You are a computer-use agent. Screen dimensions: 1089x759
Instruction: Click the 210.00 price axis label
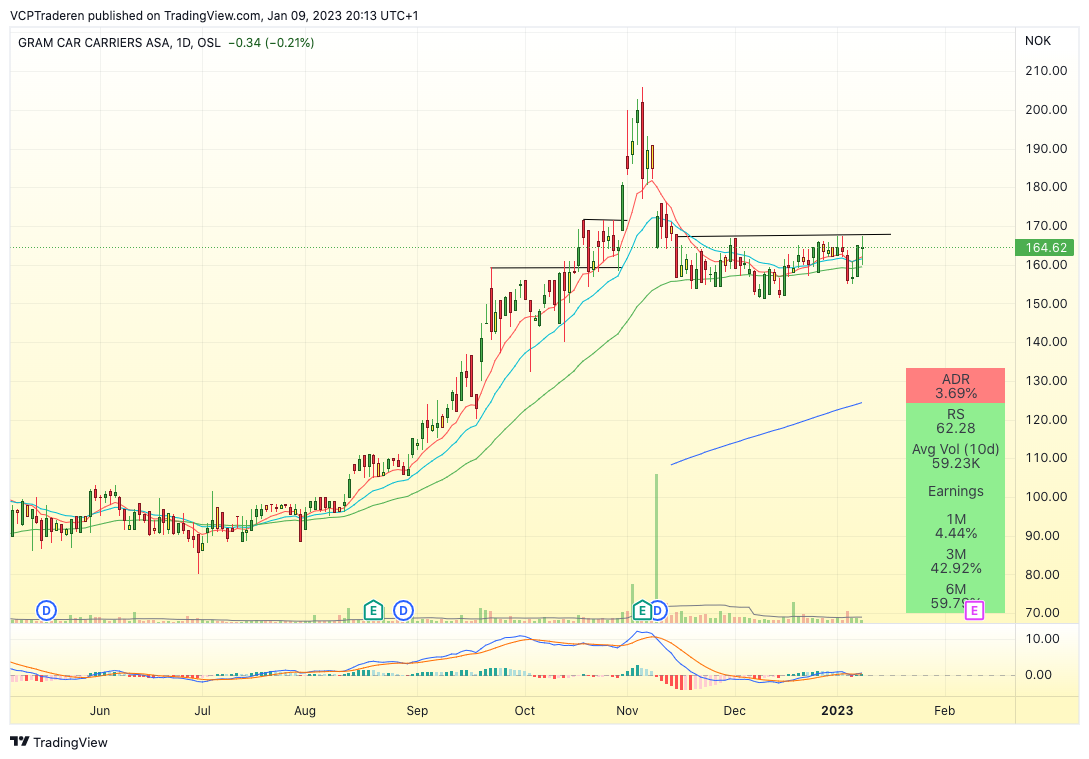[1046, 71]
